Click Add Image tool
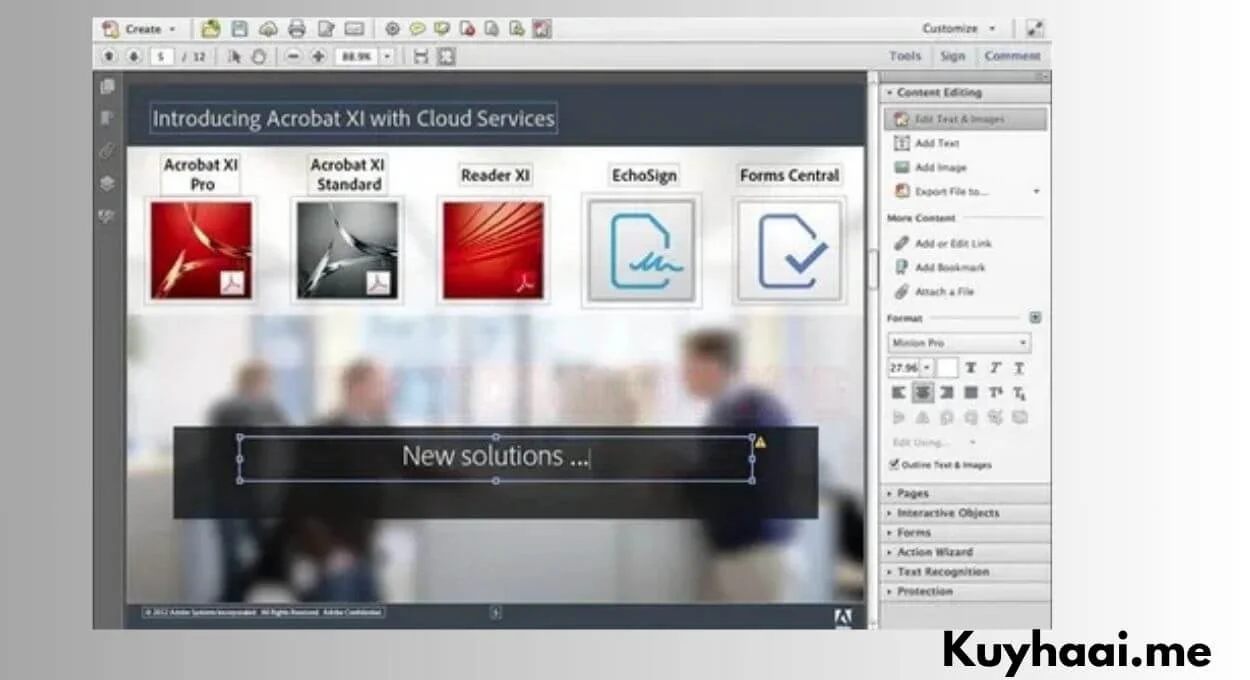 tap(930, 167)
